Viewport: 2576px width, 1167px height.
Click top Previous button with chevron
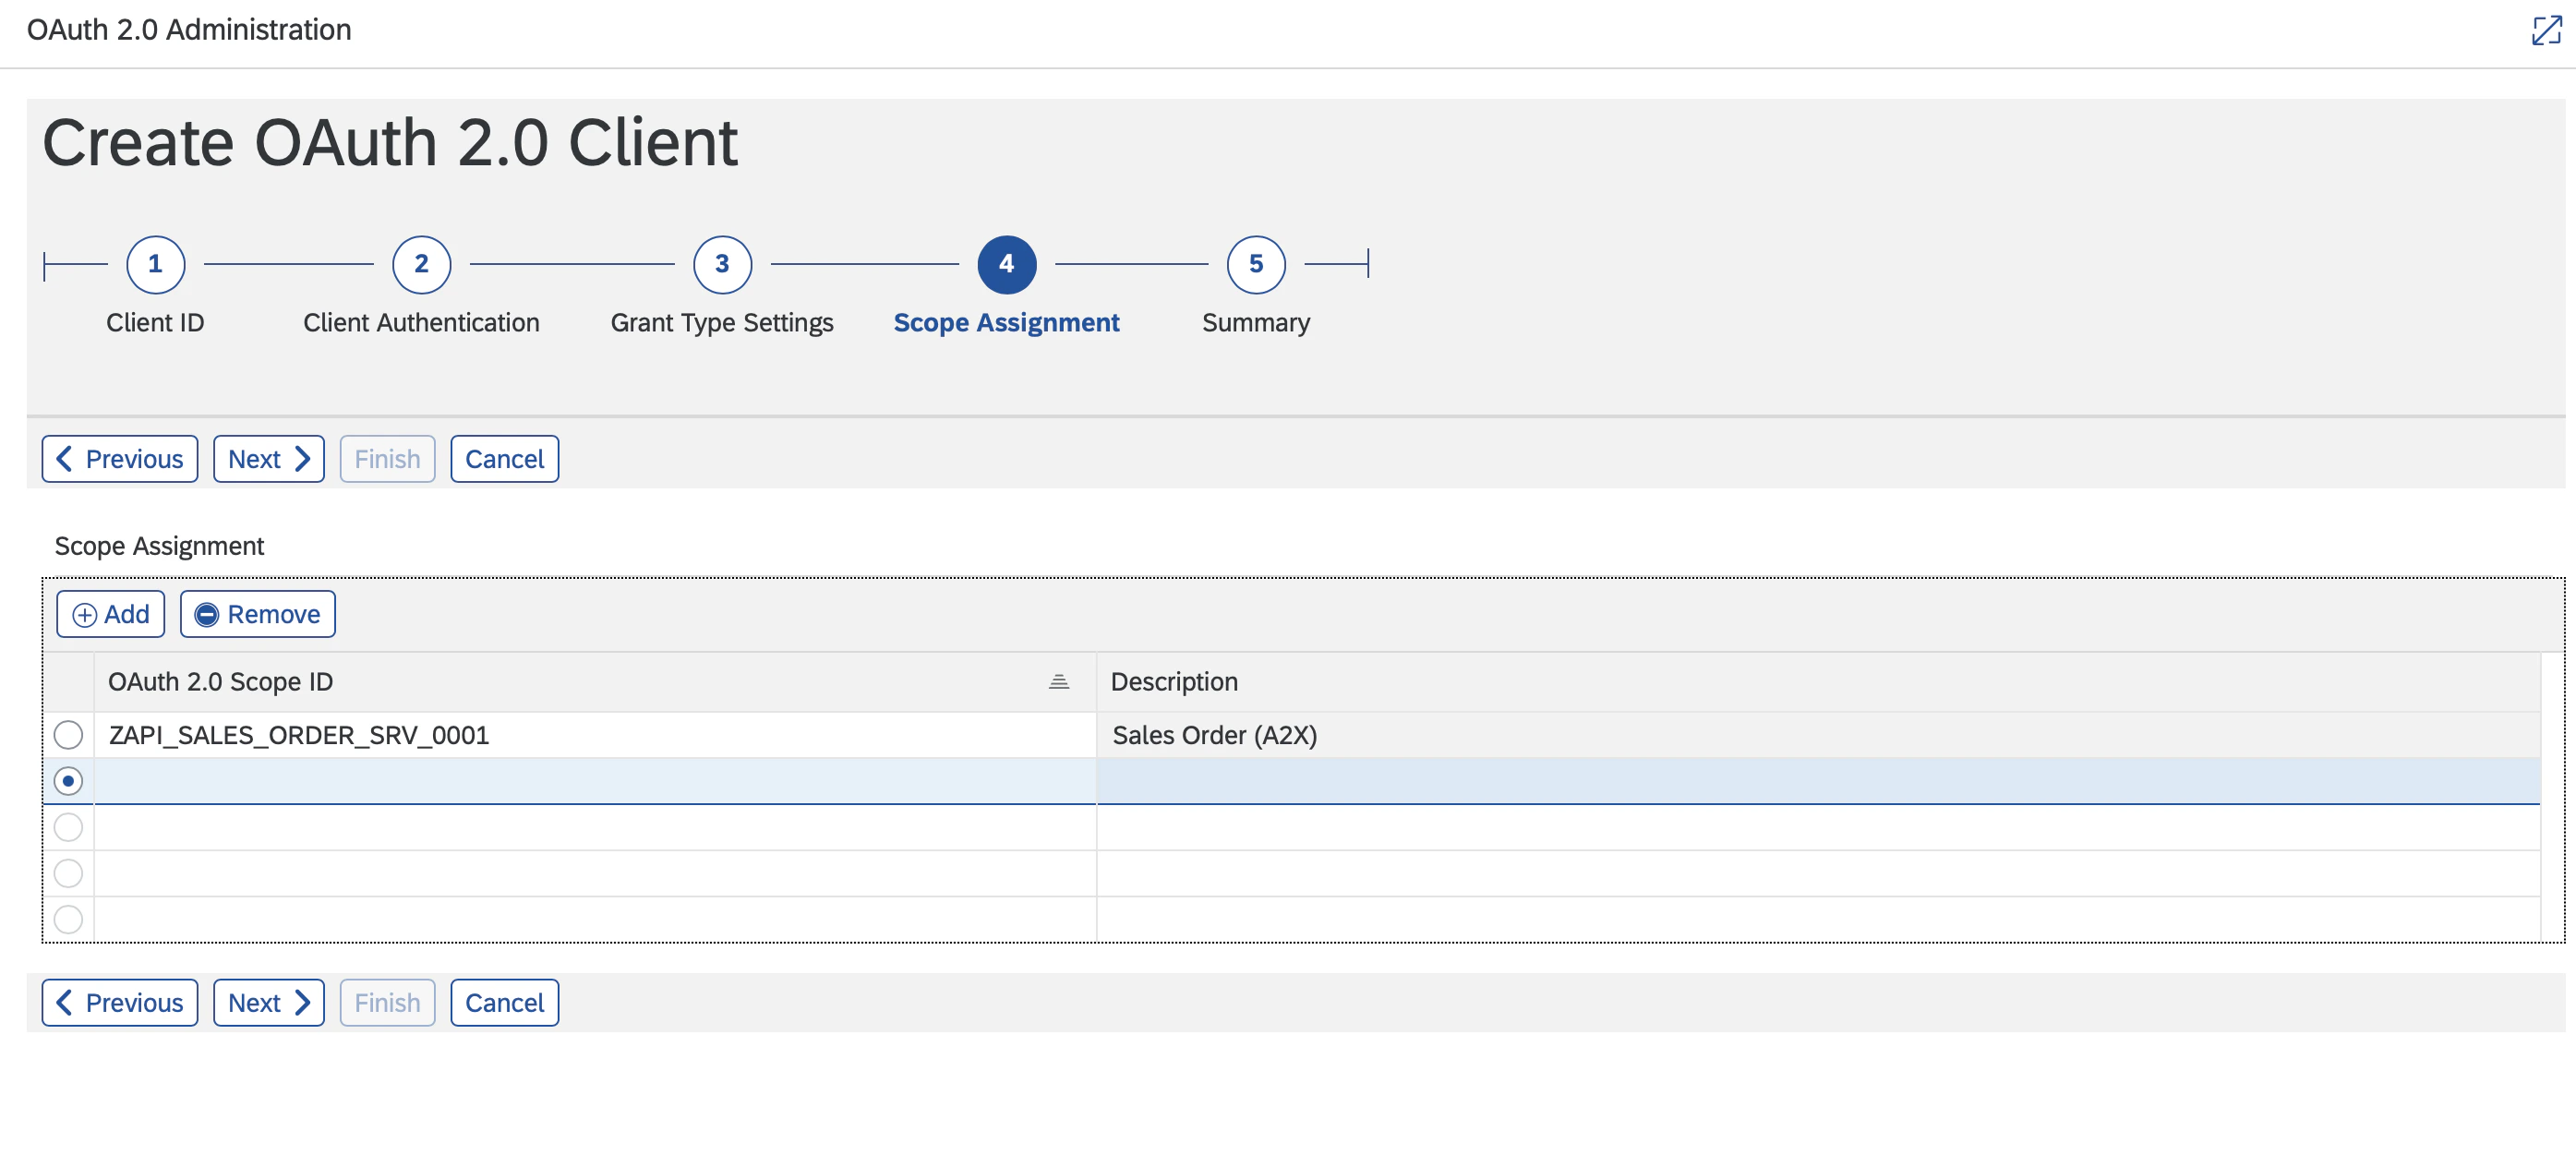tap(119, 459)
